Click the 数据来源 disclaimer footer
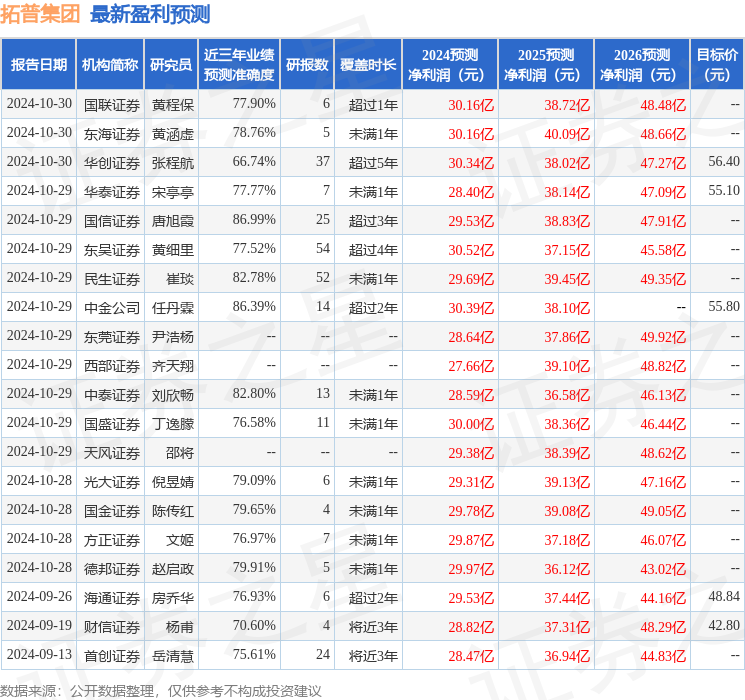 (161, 690)
